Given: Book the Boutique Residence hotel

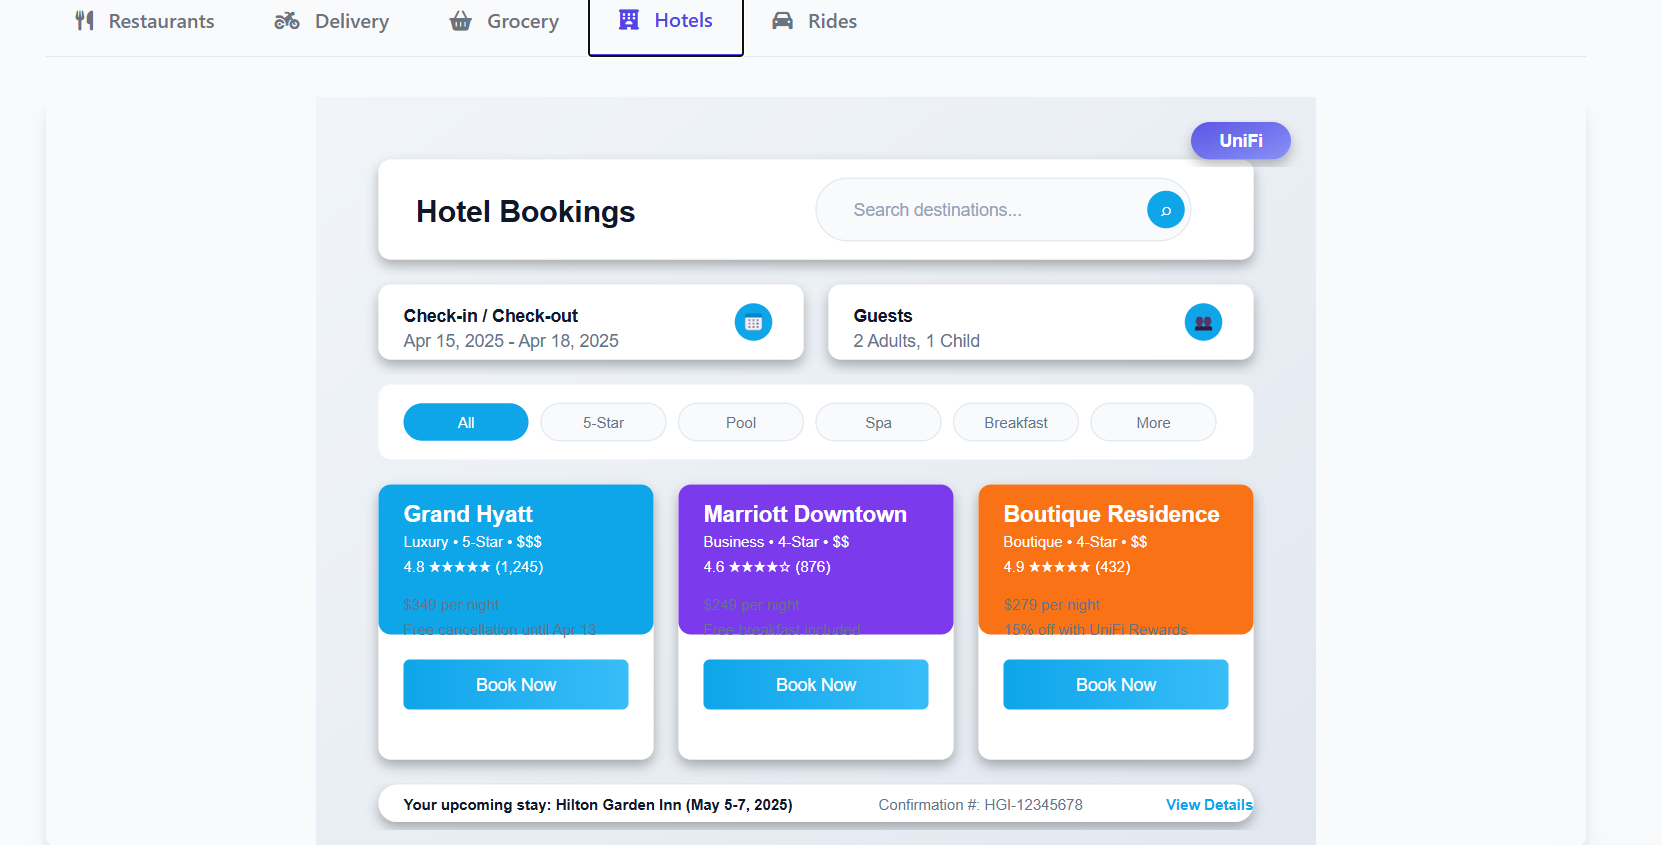Looking at the screenshot, I should tap(1116, 685).
